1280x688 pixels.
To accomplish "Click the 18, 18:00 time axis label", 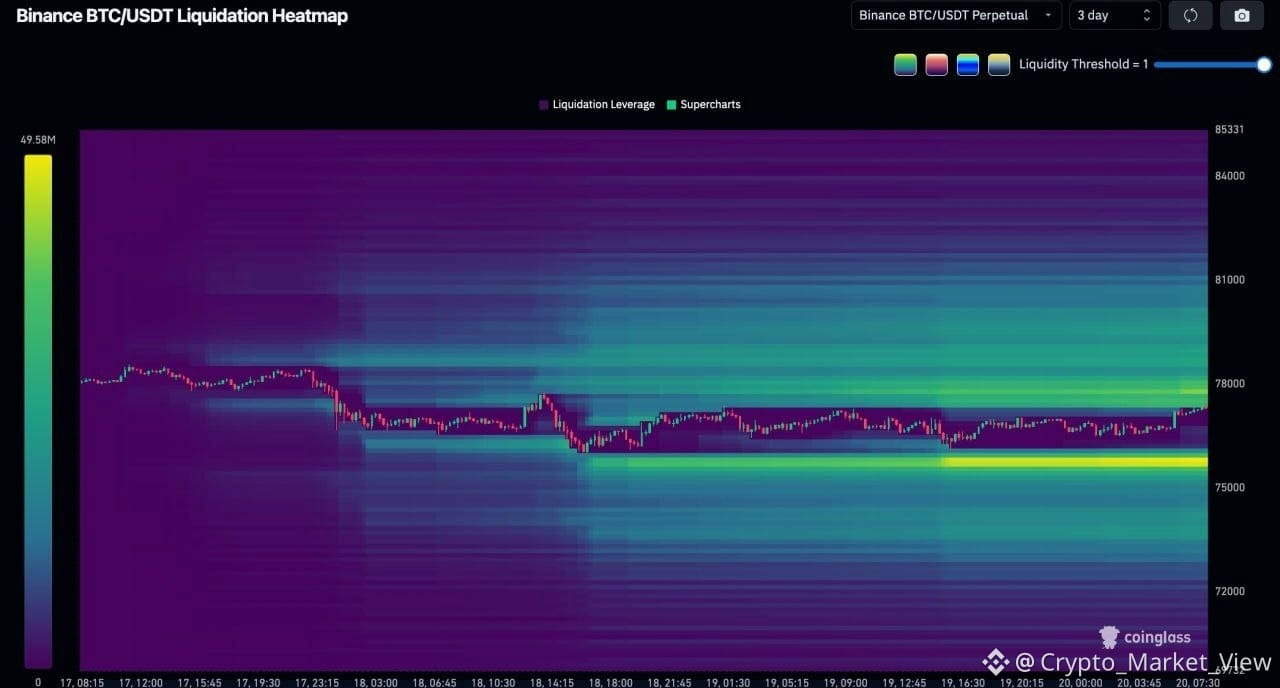I will tap(611, 682).
